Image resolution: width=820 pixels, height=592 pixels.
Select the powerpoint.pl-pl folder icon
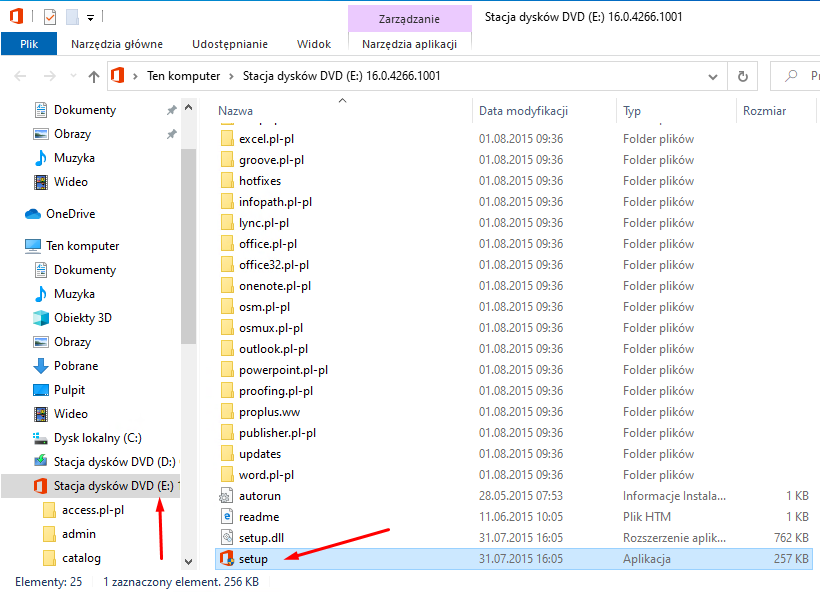click(x=227, y=370)
